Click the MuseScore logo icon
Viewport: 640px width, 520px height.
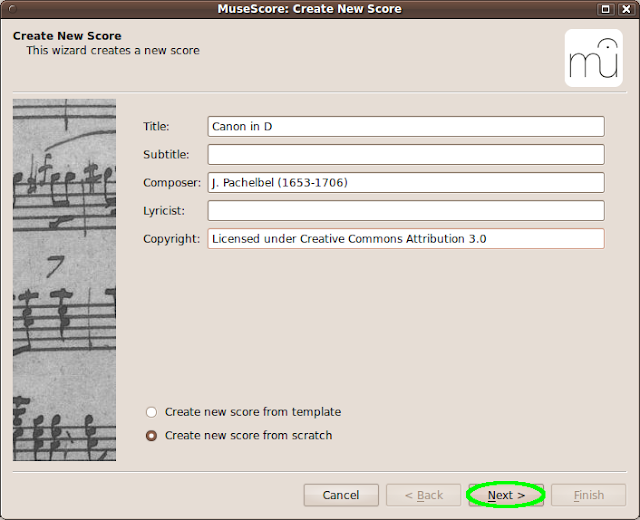coord(593,58)
